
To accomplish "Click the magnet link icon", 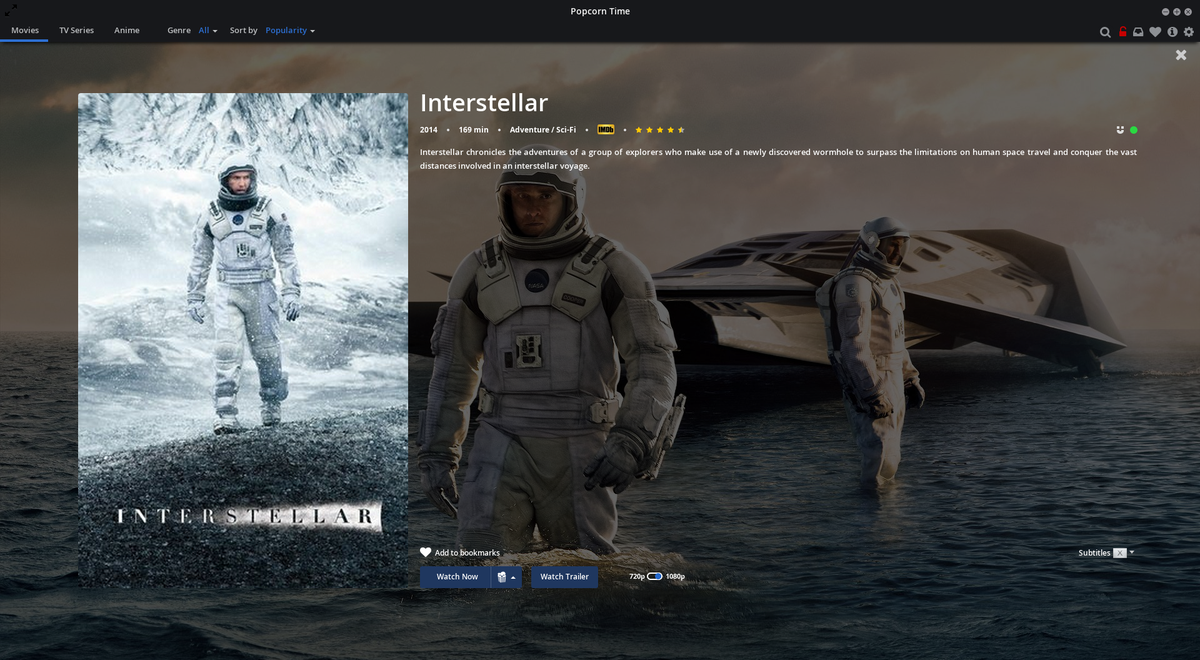I will click(1120, 130).
